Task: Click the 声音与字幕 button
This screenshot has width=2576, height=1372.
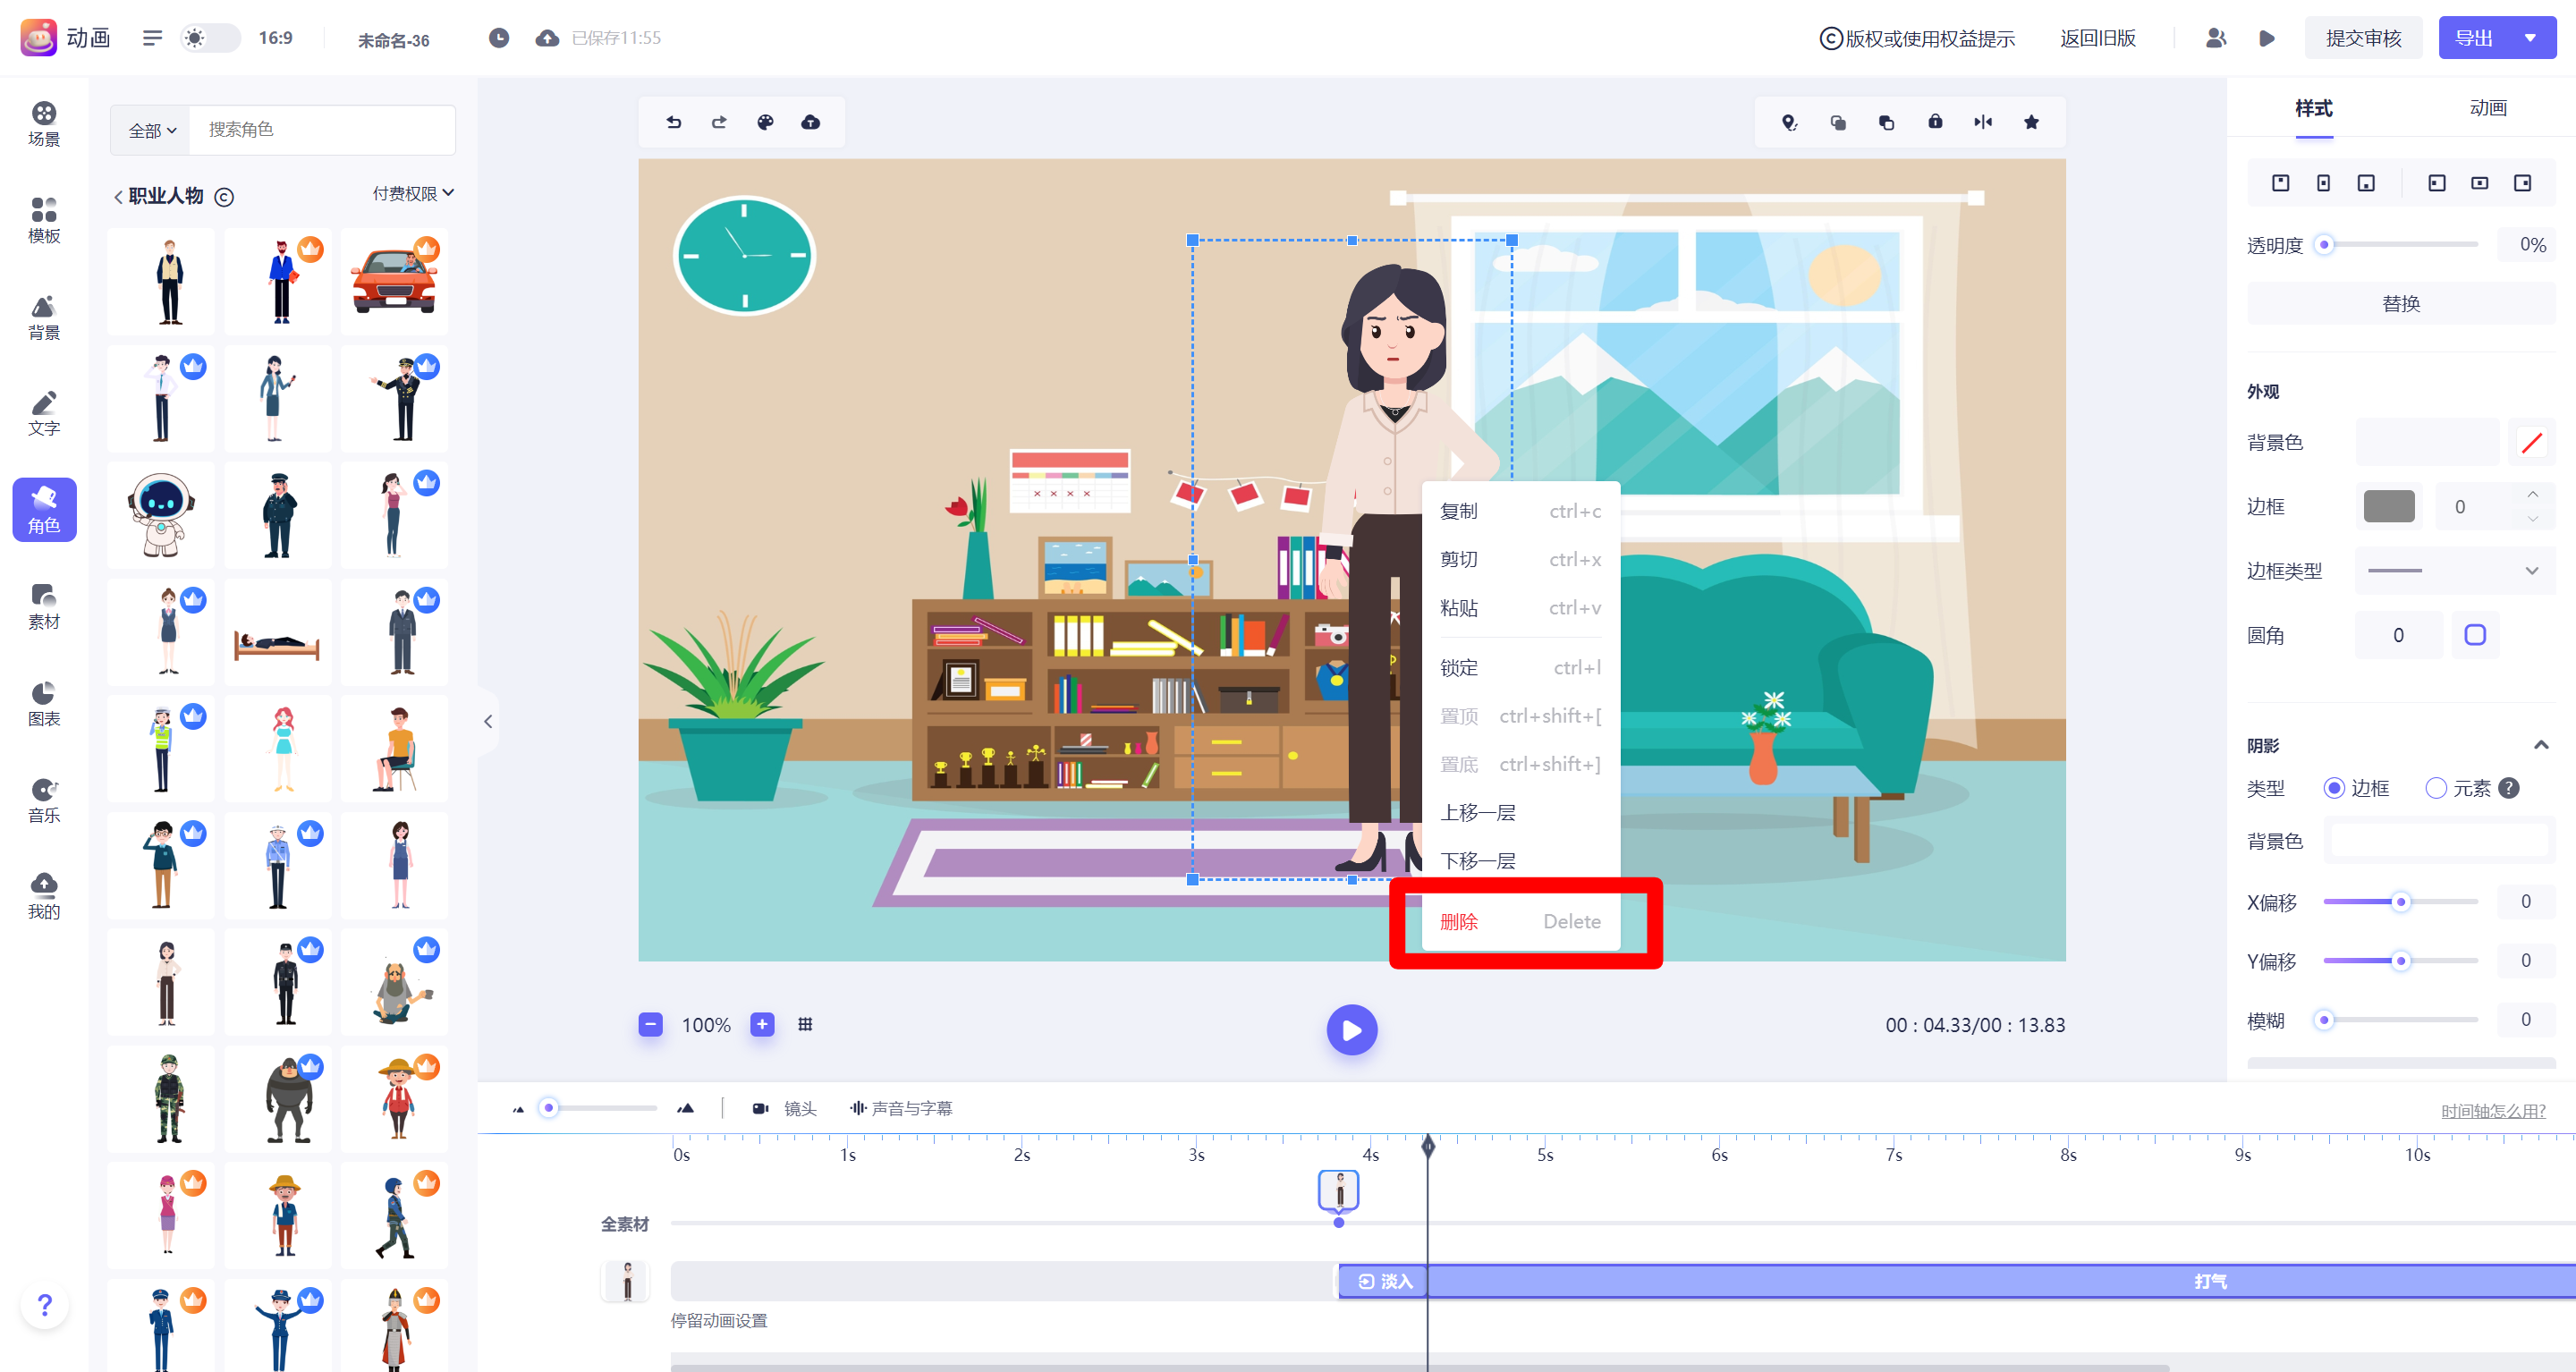Action: [901, 1108]
